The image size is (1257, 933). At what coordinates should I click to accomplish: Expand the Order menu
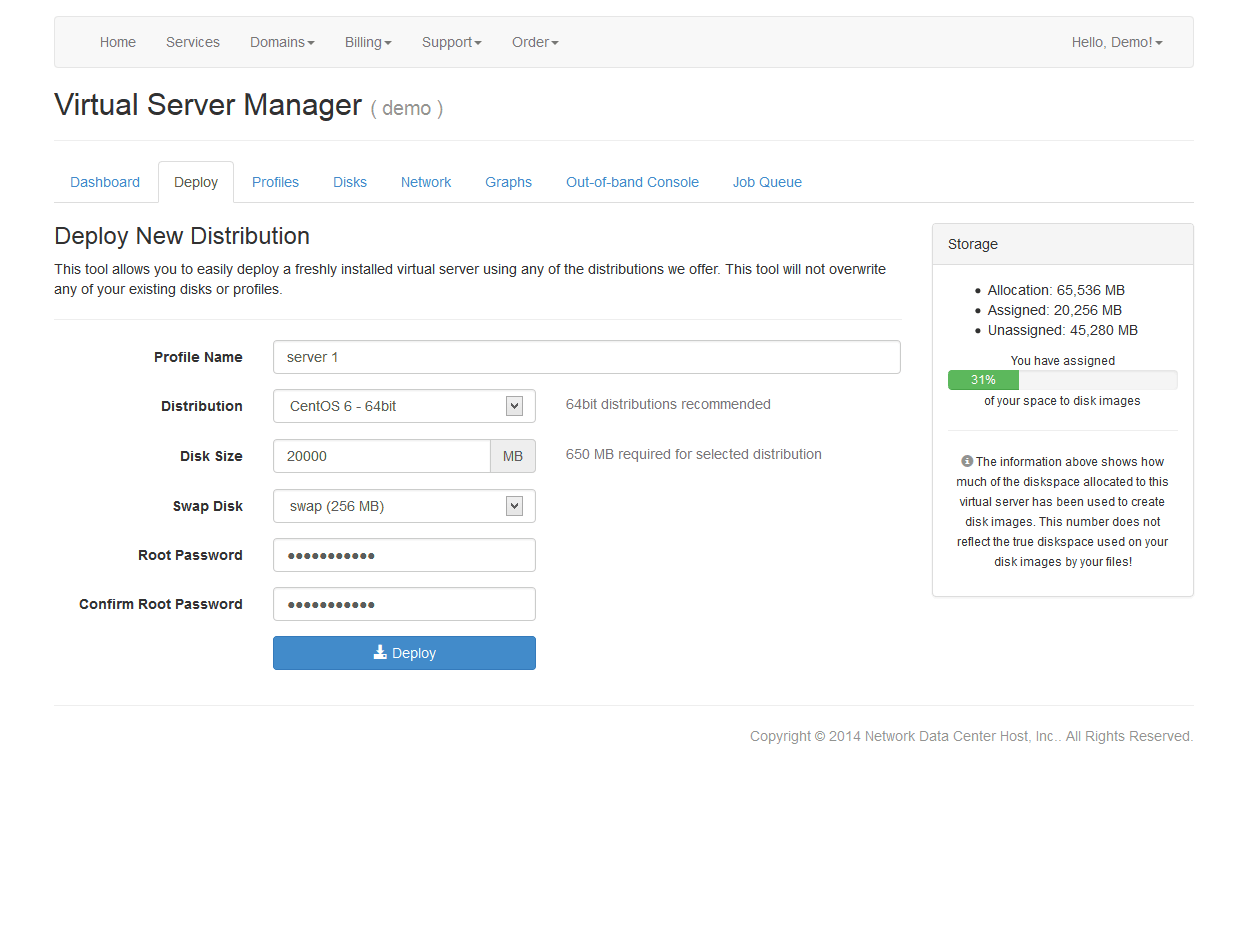(x=535, y=42)
